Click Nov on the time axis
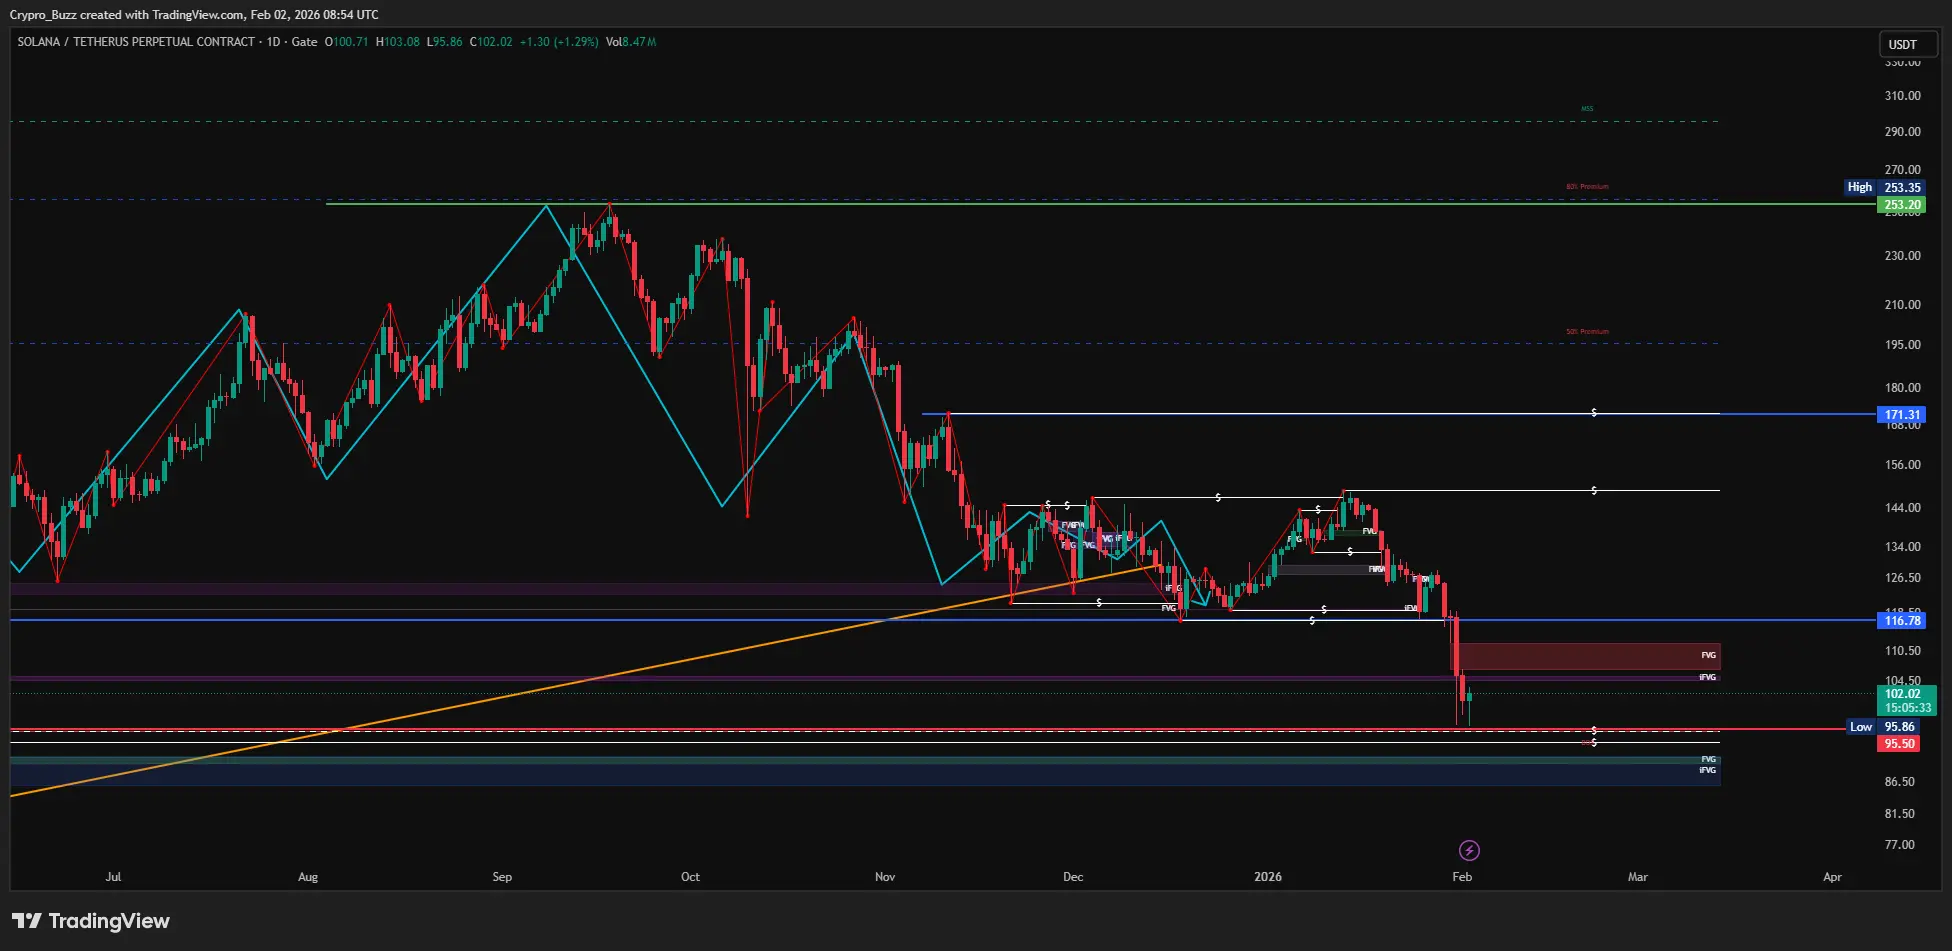Screen dimensions: 1952x951 885,877
